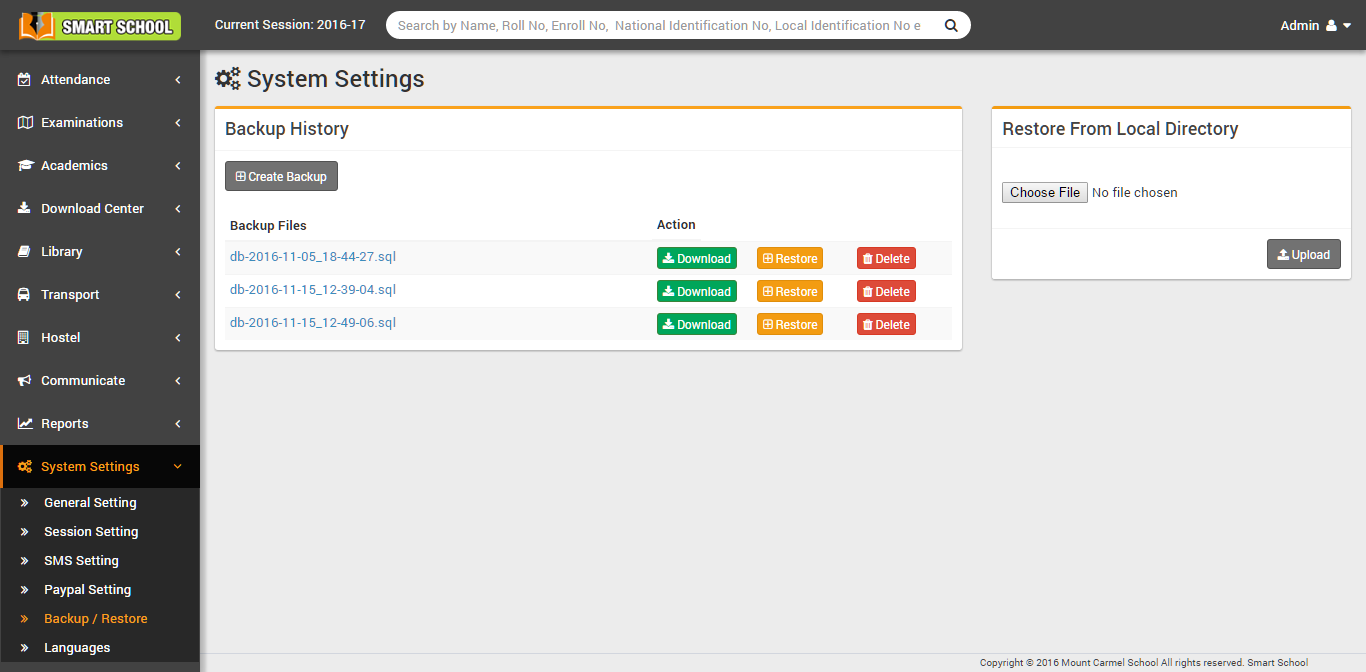Select the Examinations book icon
The height and width of the screenshot is (672, 1366).
tap(23, 122)
